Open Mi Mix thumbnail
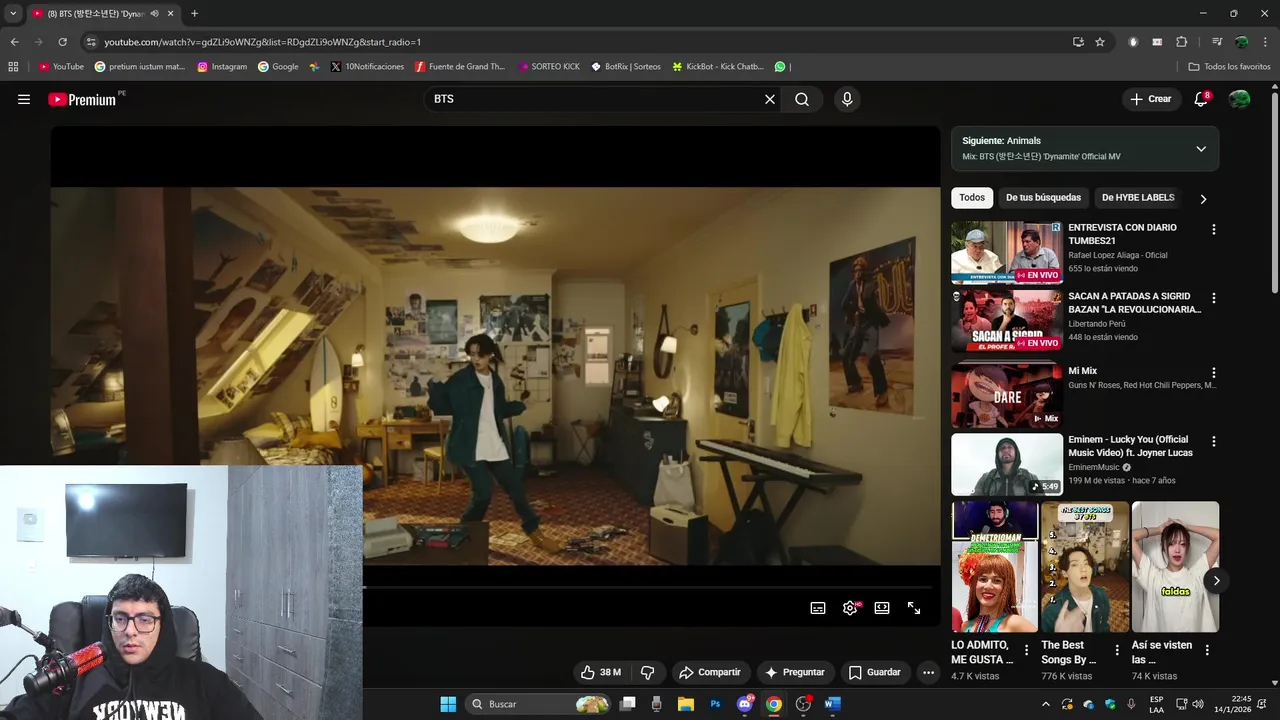Image resolution: width=1280 pixels, height=720 pixels. (1007, 395)
